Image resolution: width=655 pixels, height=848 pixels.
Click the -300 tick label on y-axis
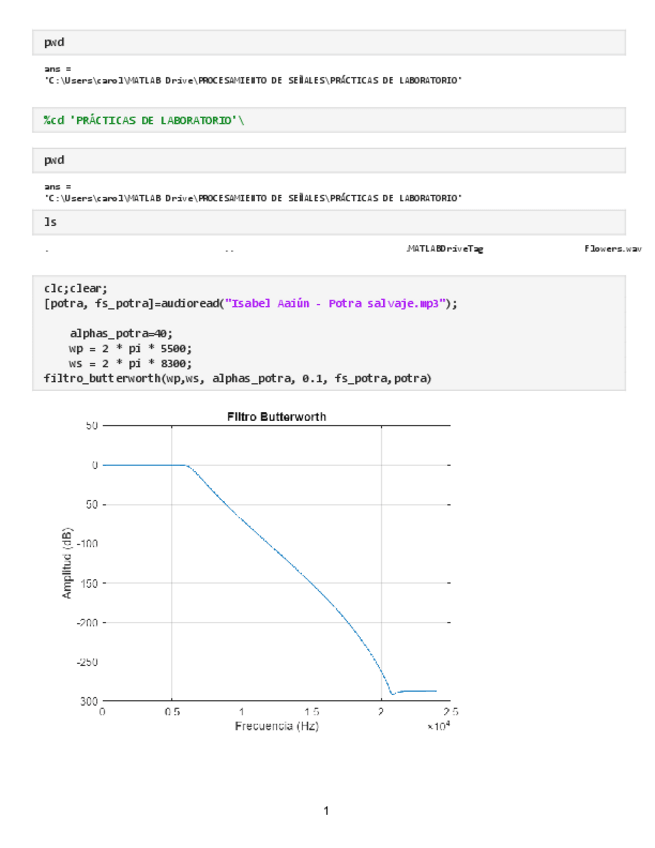86,701
